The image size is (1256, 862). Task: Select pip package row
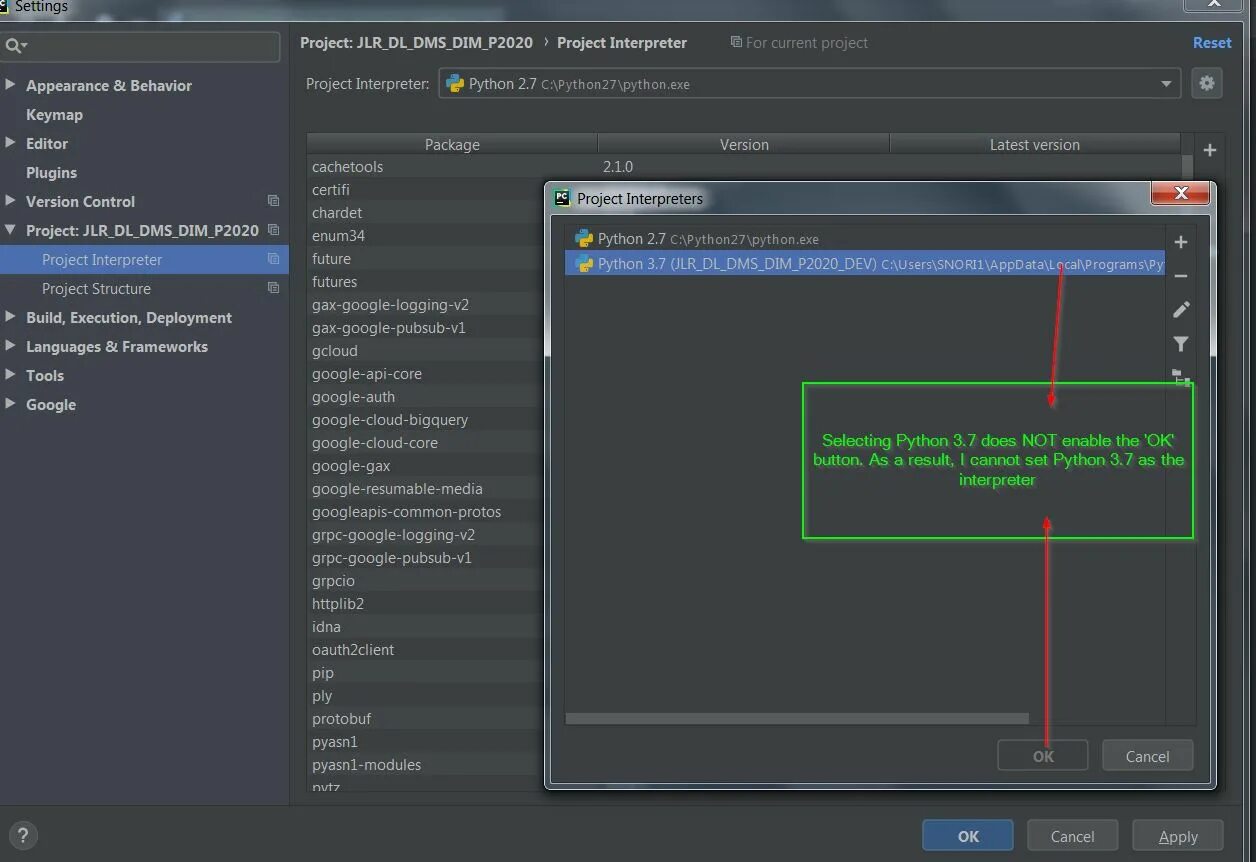tap(323, 672)
